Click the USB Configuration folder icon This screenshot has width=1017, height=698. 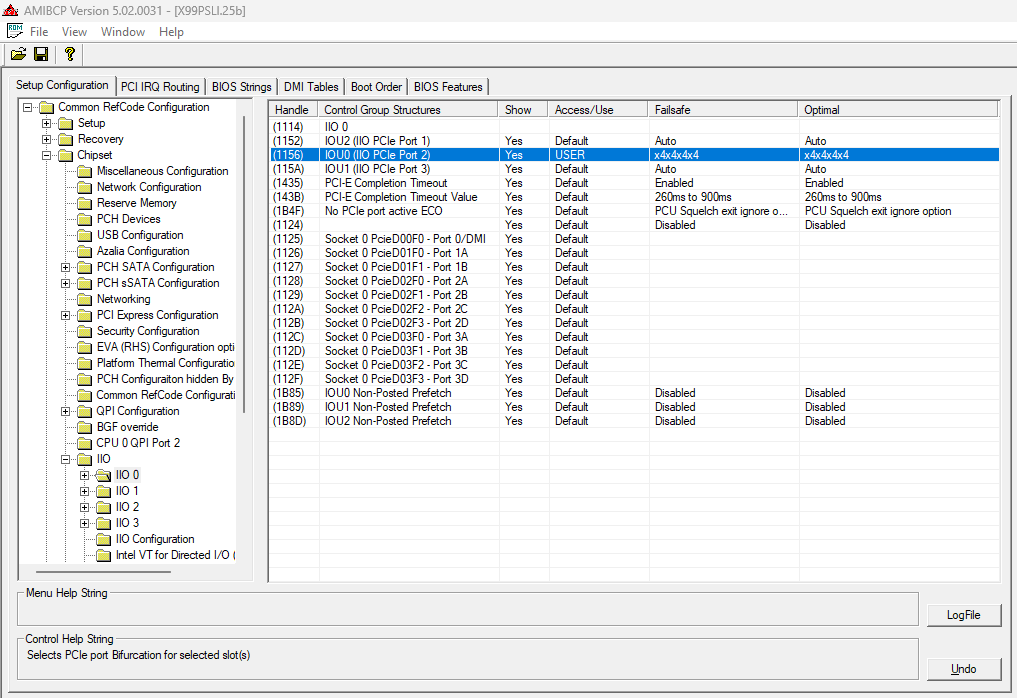click(84, 235)
